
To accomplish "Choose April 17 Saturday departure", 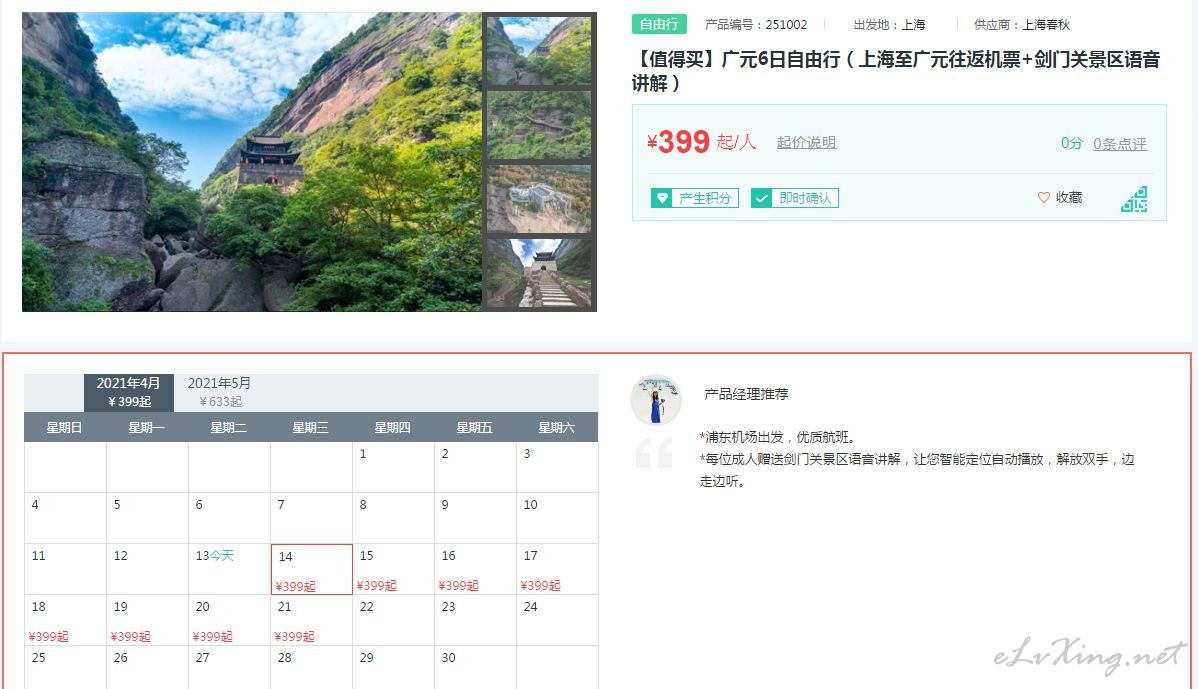I will tap(557, 570).
